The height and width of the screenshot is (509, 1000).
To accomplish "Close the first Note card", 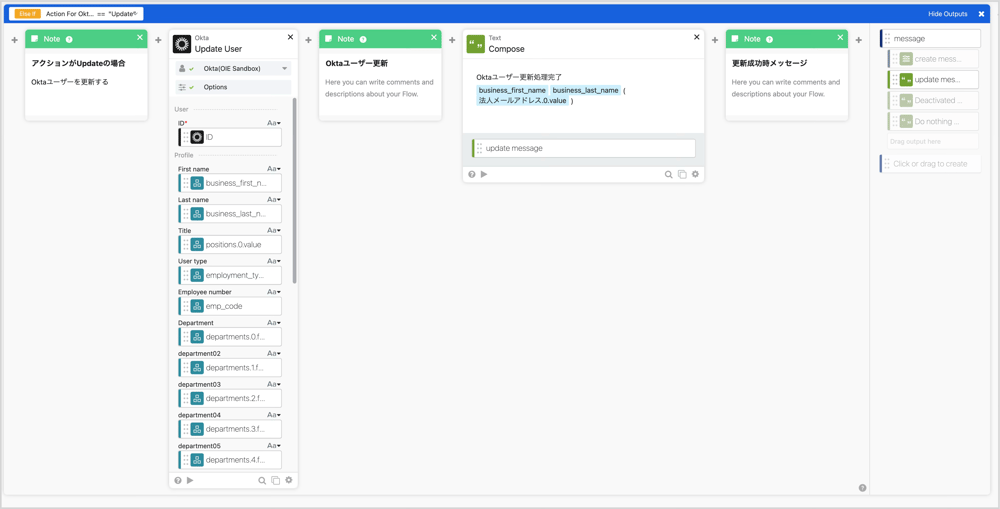I will pyautogui.click(x=140, y=38).
